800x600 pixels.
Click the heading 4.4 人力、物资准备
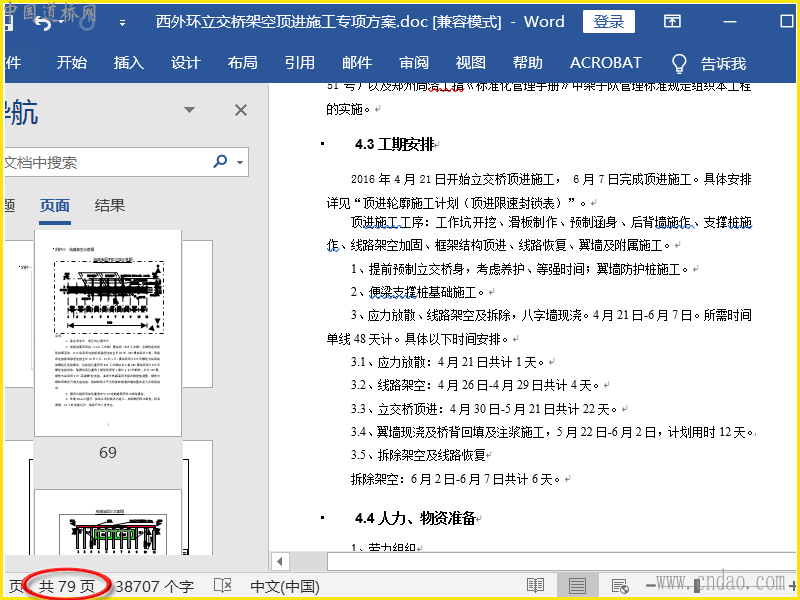click(415, 518)
